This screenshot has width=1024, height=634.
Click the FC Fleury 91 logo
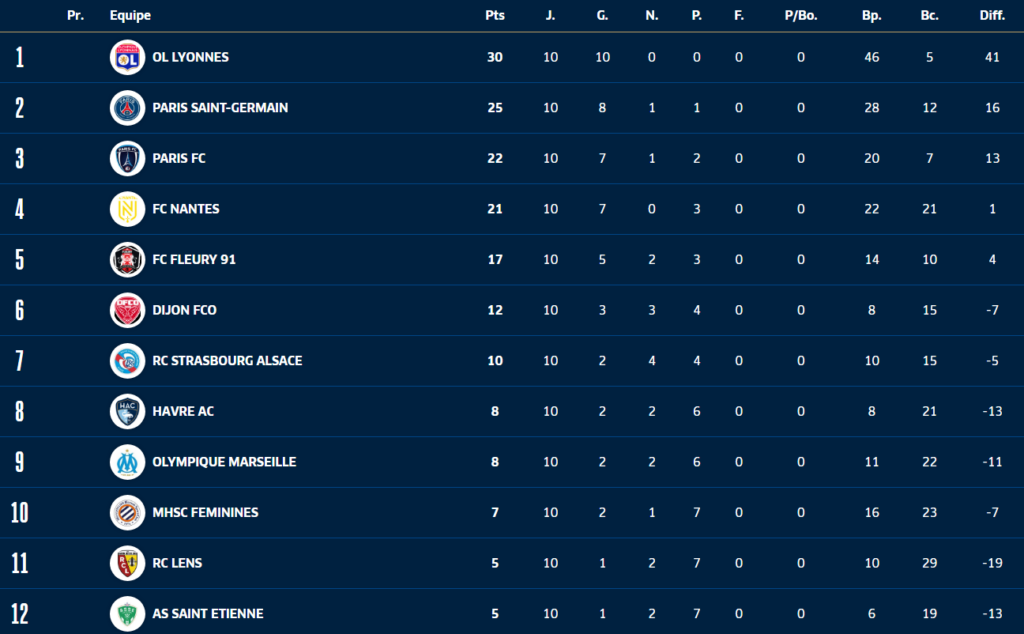coord(127,260)
